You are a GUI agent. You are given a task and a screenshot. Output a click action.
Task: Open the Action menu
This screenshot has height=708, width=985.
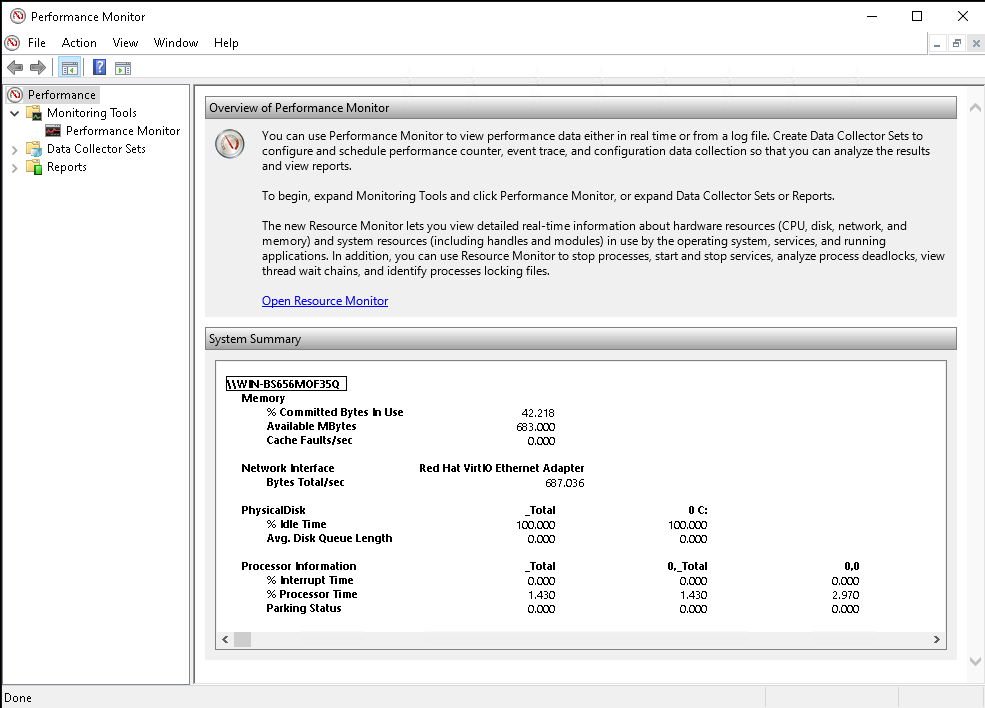[x=79, y=43]
